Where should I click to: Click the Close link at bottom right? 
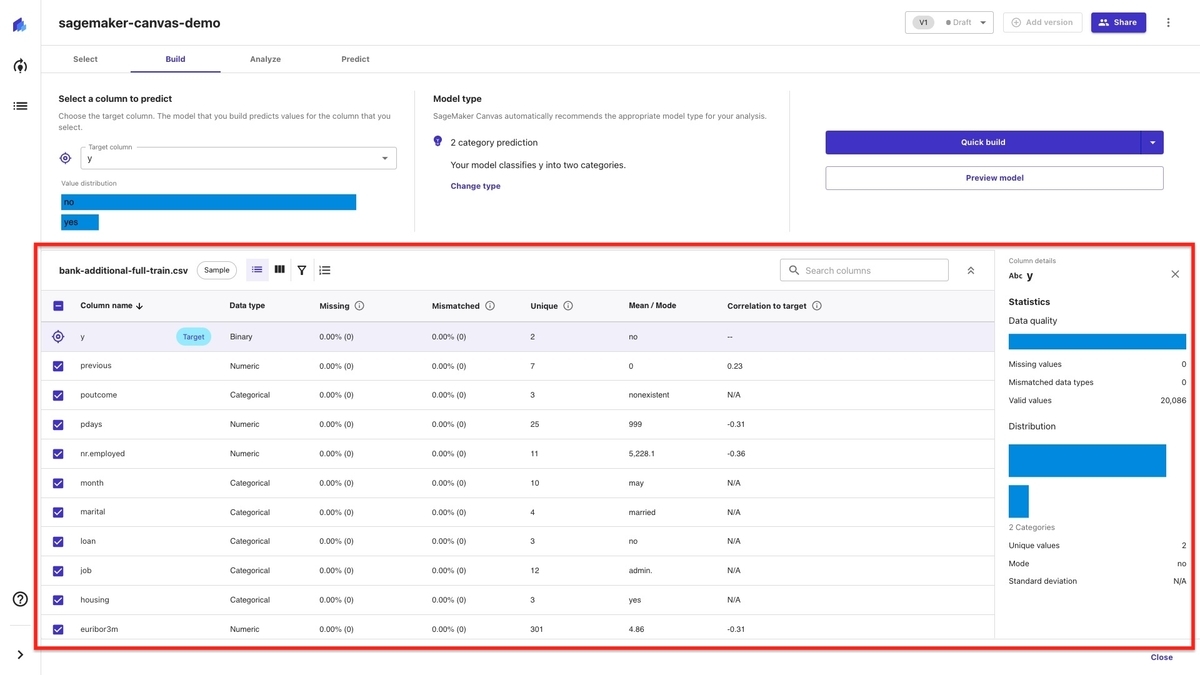click(1161, 657)
